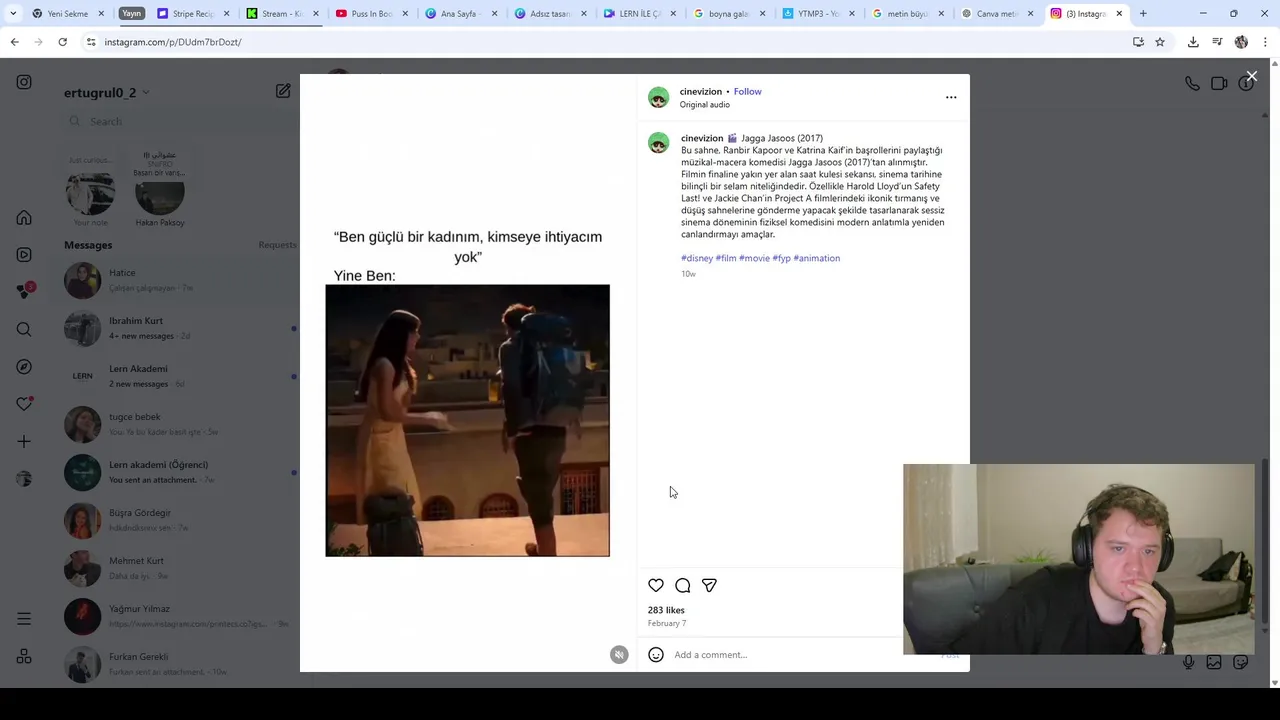Open message Requests
The height and width of the screenshot is (720, 1280).
pyautogui.click(x=277, y=245)
